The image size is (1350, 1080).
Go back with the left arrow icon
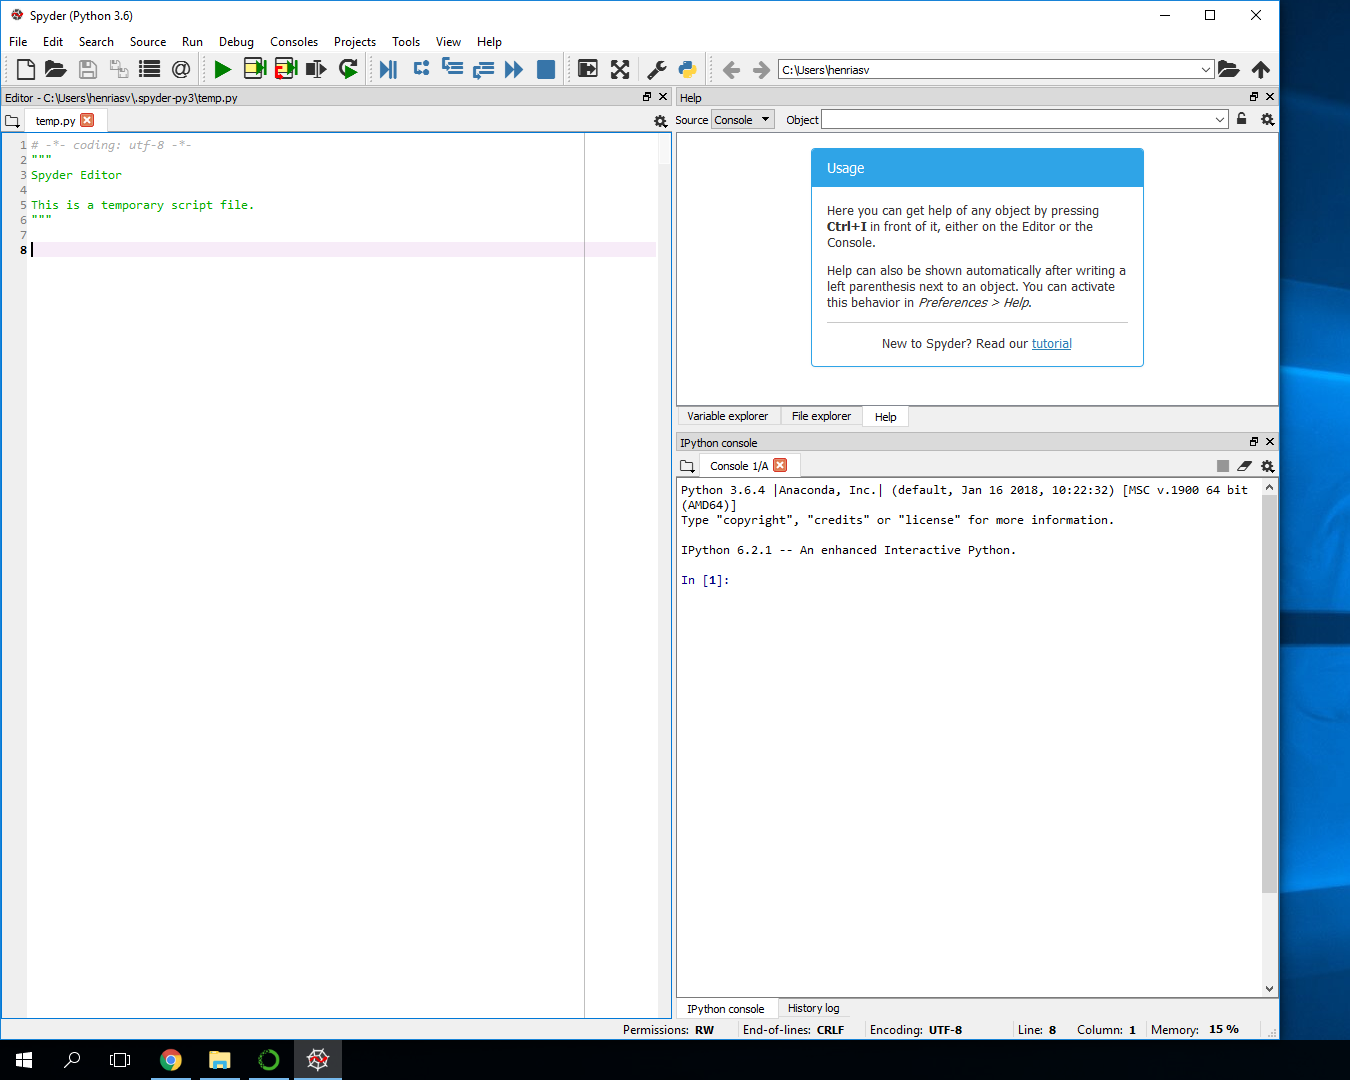[x=731, y=70]
